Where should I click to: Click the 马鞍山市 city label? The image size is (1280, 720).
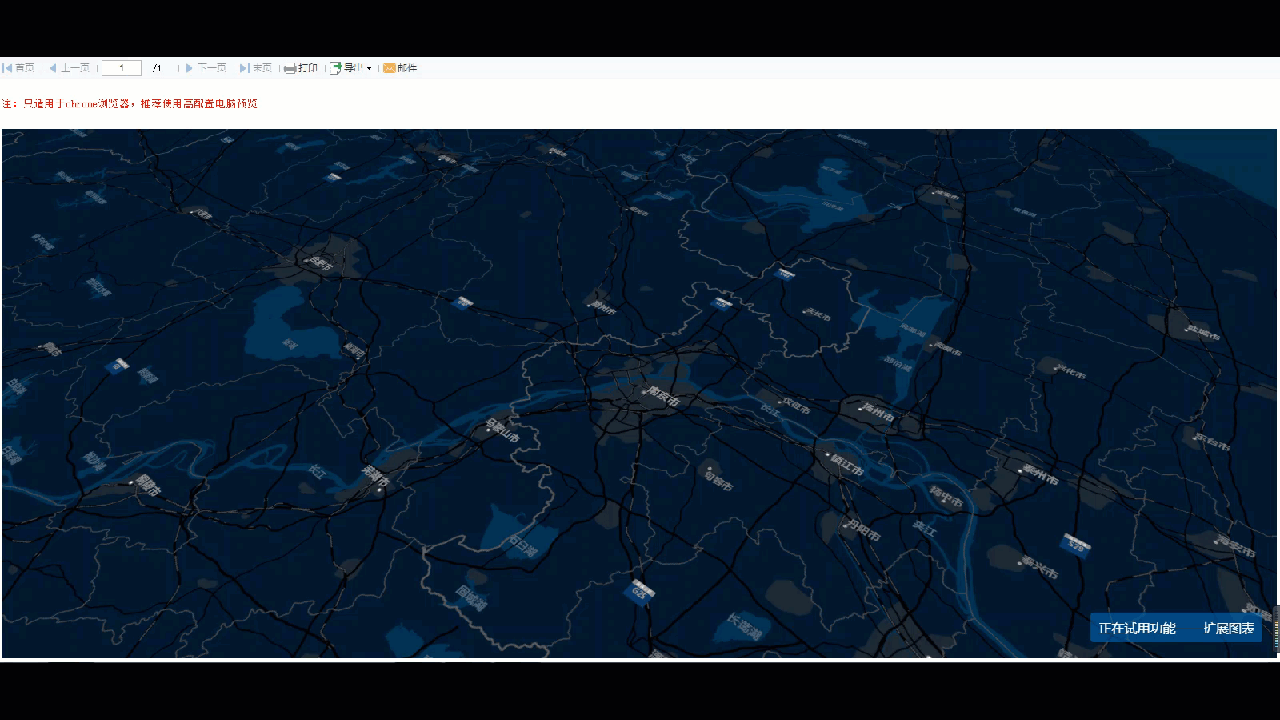pos(503,431)
